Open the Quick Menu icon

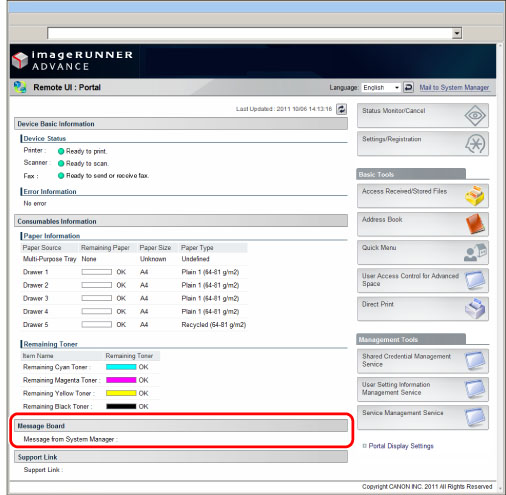point(475,252)
